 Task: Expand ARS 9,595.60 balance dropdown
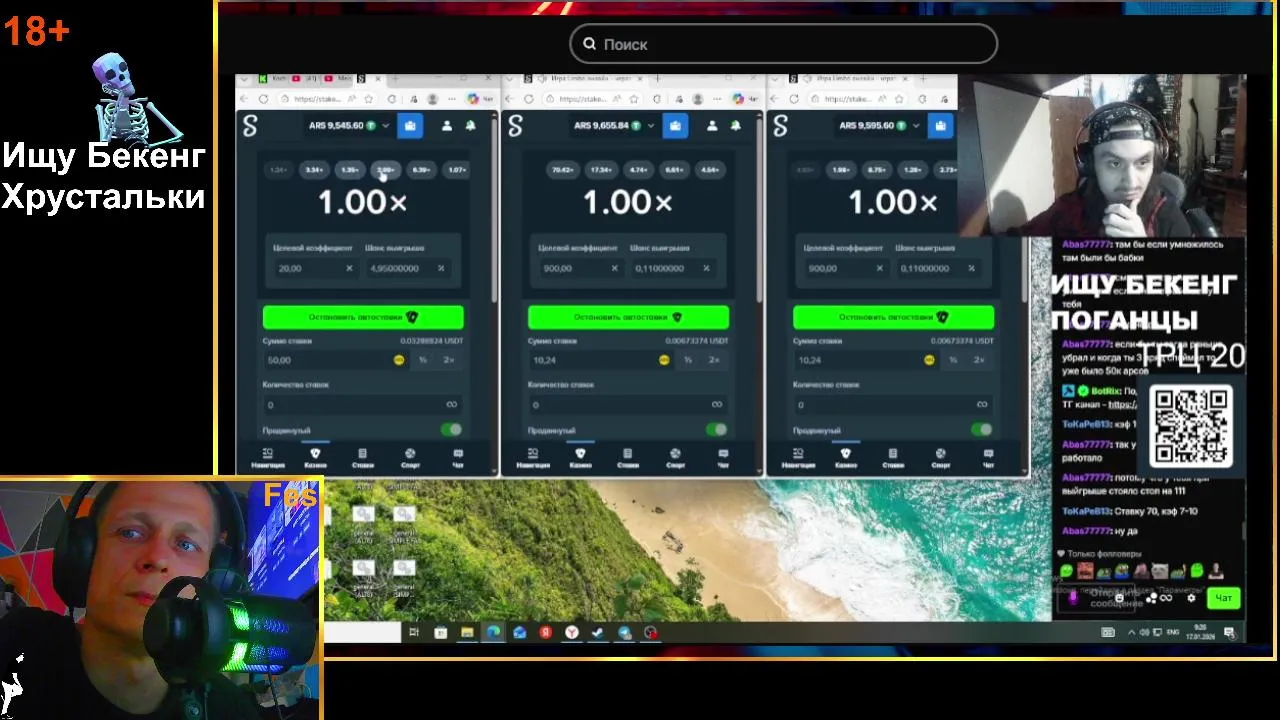pyautogui.click(x=916, y=126)
